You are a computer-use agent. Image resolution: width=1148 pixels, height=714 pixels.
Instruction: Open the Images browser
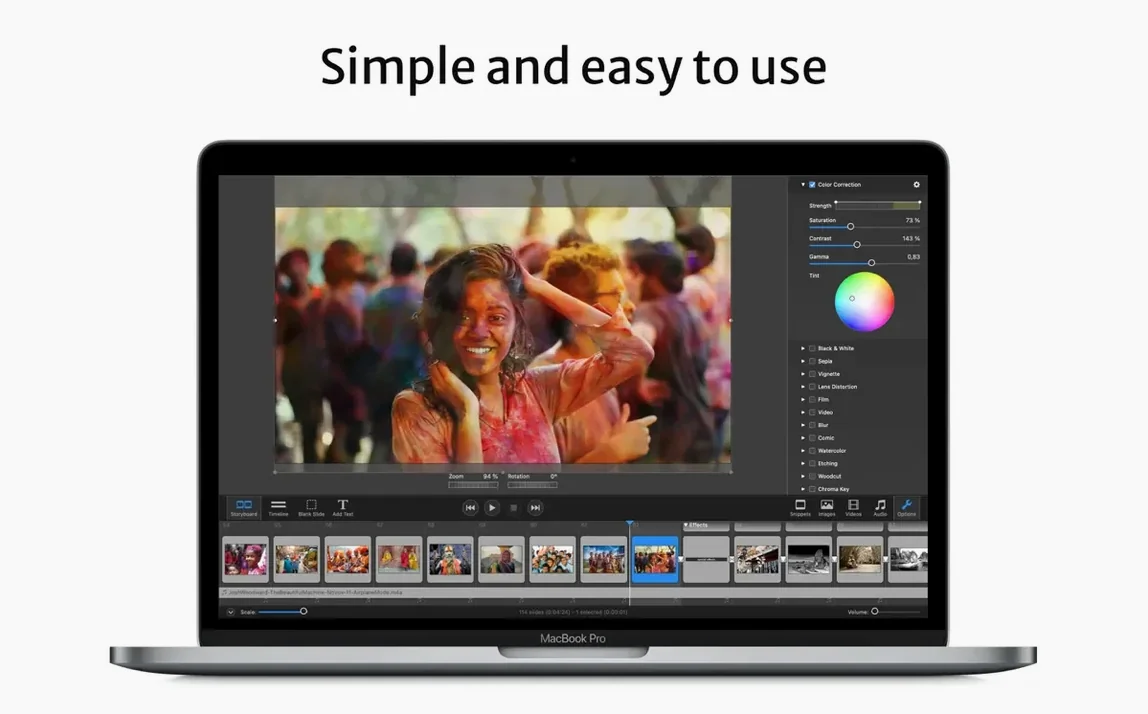(x=827, y=507)
